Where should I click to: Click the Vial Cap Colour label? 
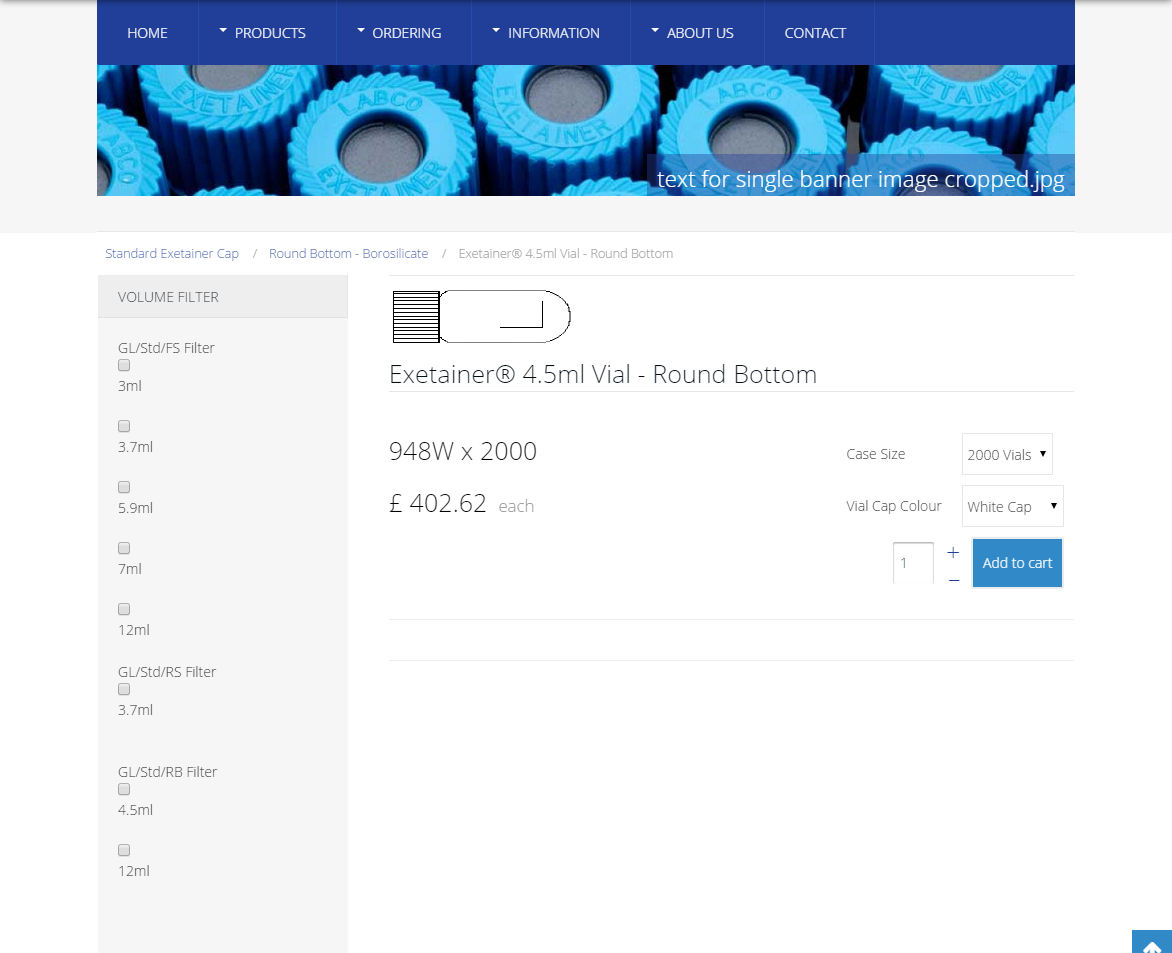click(894, 506)
